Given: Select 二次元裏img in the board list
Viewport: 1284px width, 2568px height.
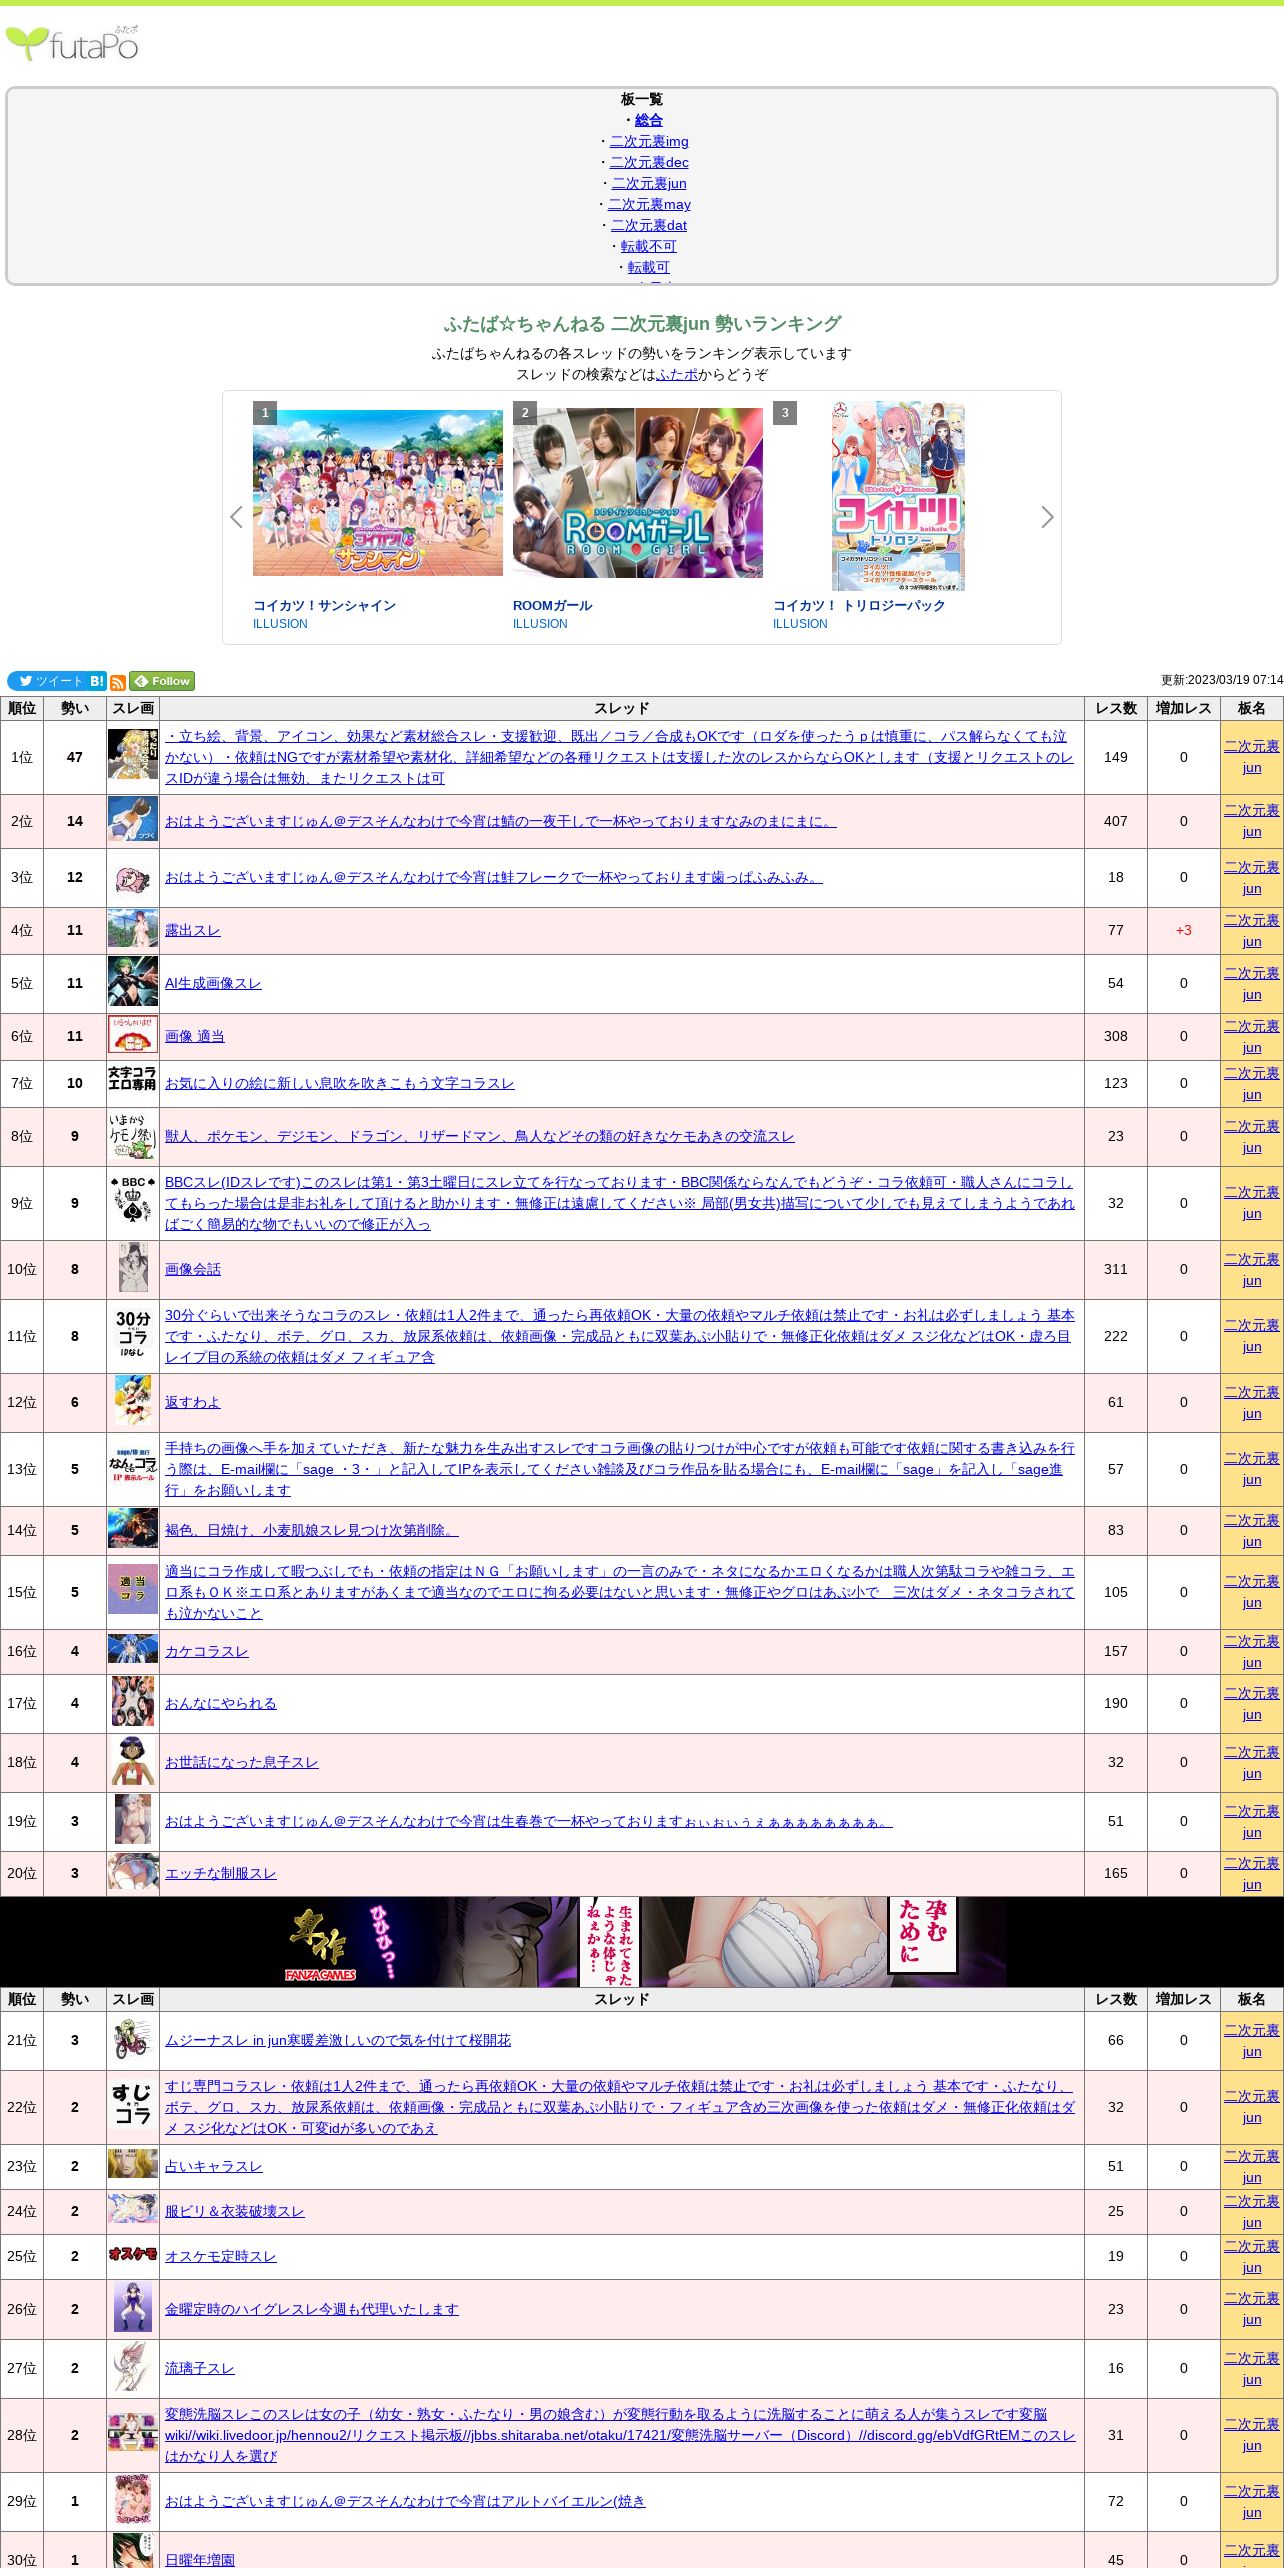Looking at the screenshot, I should coord(649,141).
